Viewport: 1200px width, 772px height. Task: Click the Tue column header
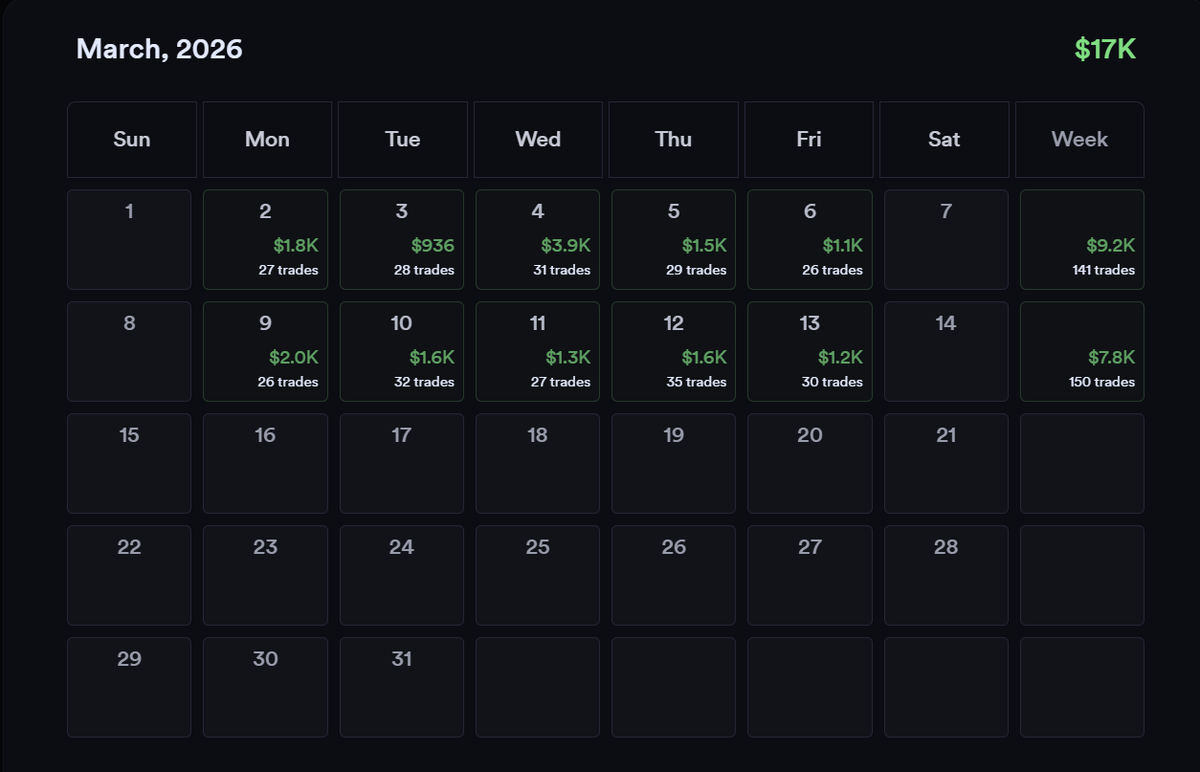[x=402, y=140]
